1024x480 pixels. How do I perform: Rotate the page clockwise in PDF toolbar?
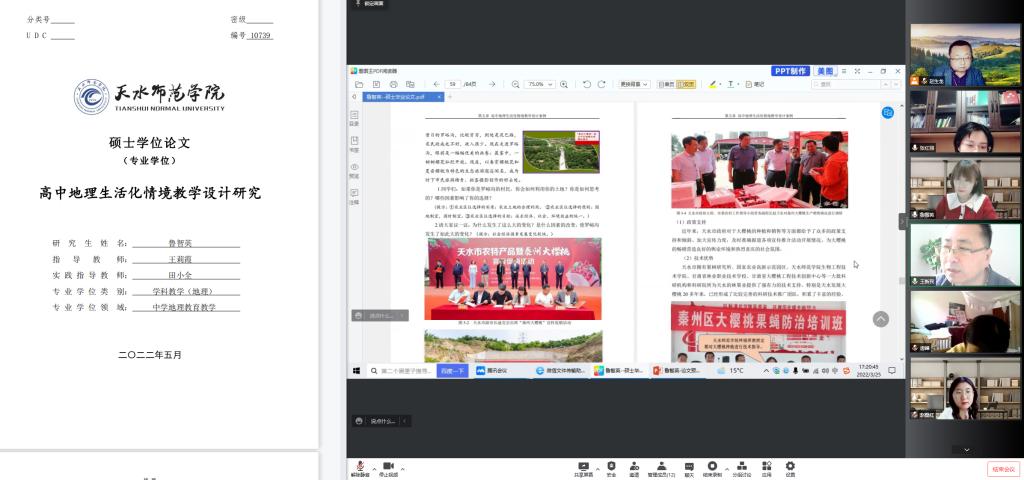602,84
